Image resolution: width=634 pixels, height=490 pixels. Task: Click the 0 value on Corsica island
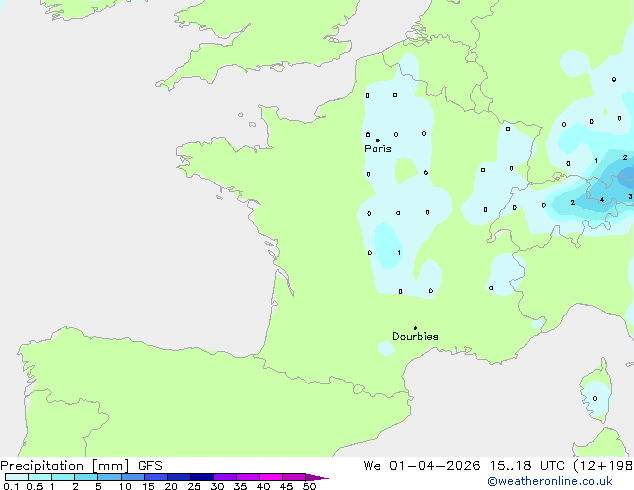pos(595,398)
